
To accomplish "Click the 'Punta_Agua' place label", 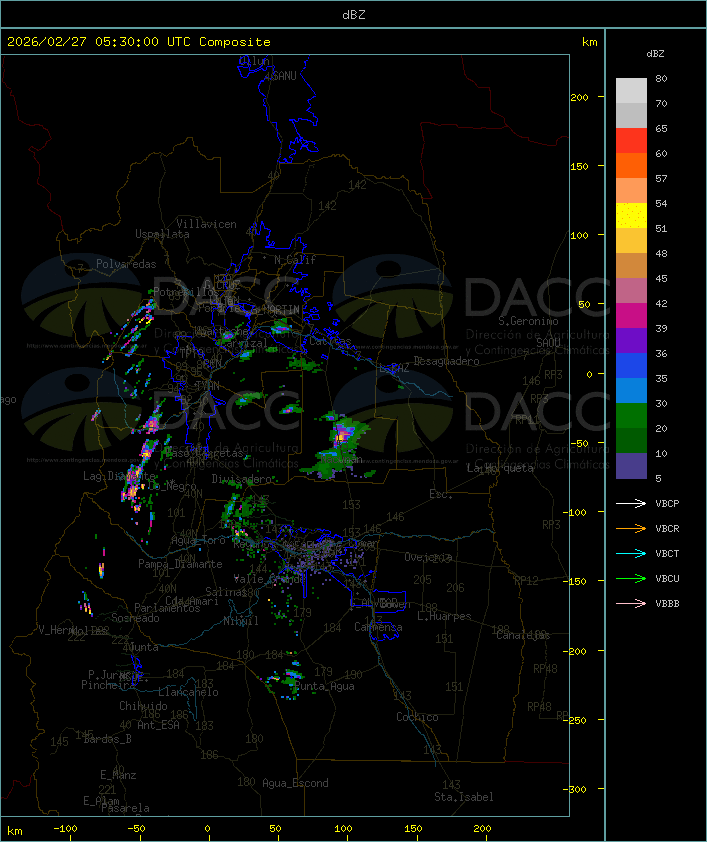I will (x=324, y=686).
